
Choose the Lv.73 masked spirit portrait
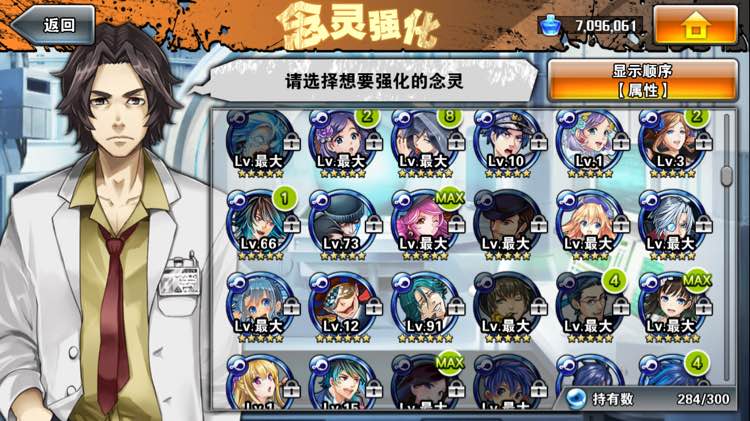coord(343,224)
